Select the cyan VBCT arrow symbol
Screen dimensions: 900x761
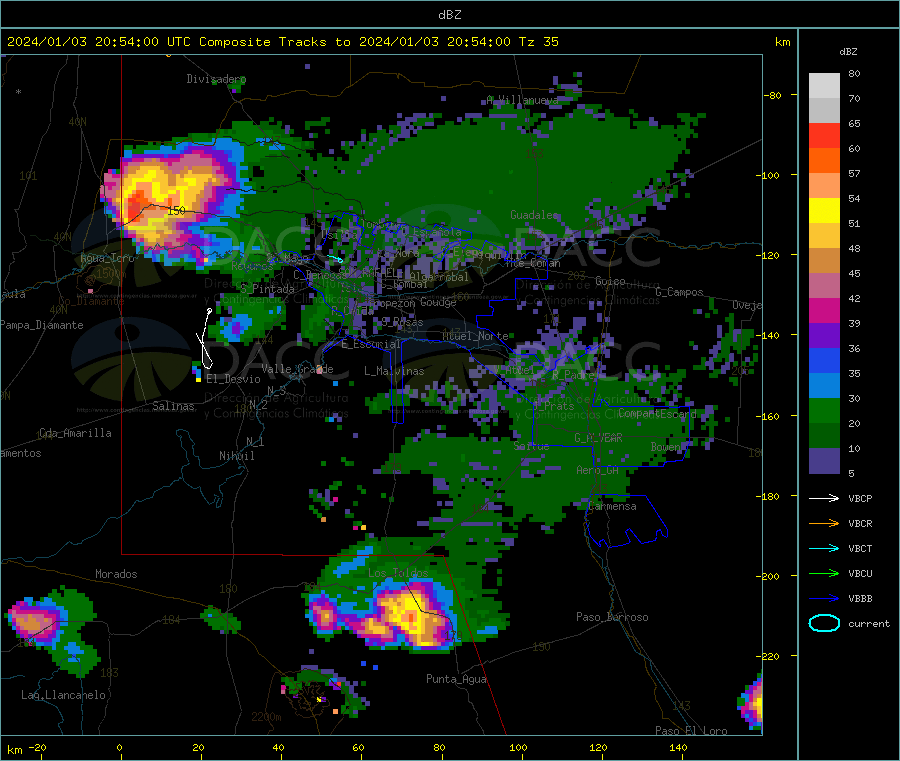coord(824,548)
